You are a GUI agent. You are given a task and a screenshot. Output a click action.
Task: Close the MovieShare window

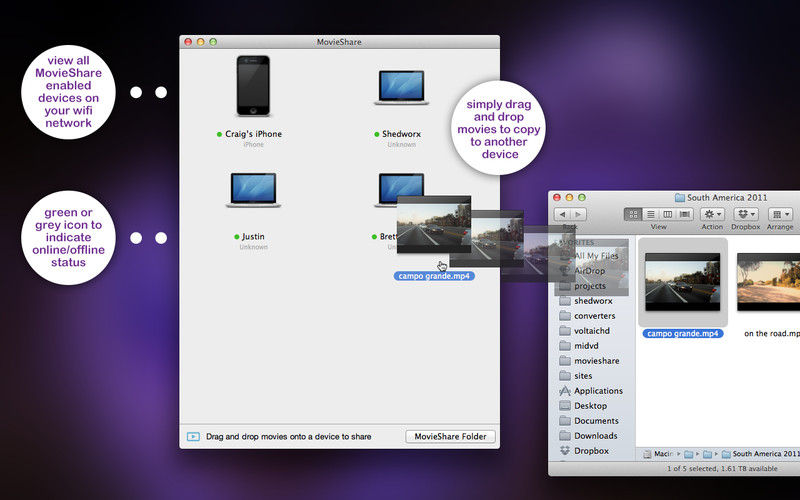click(188, 42)
